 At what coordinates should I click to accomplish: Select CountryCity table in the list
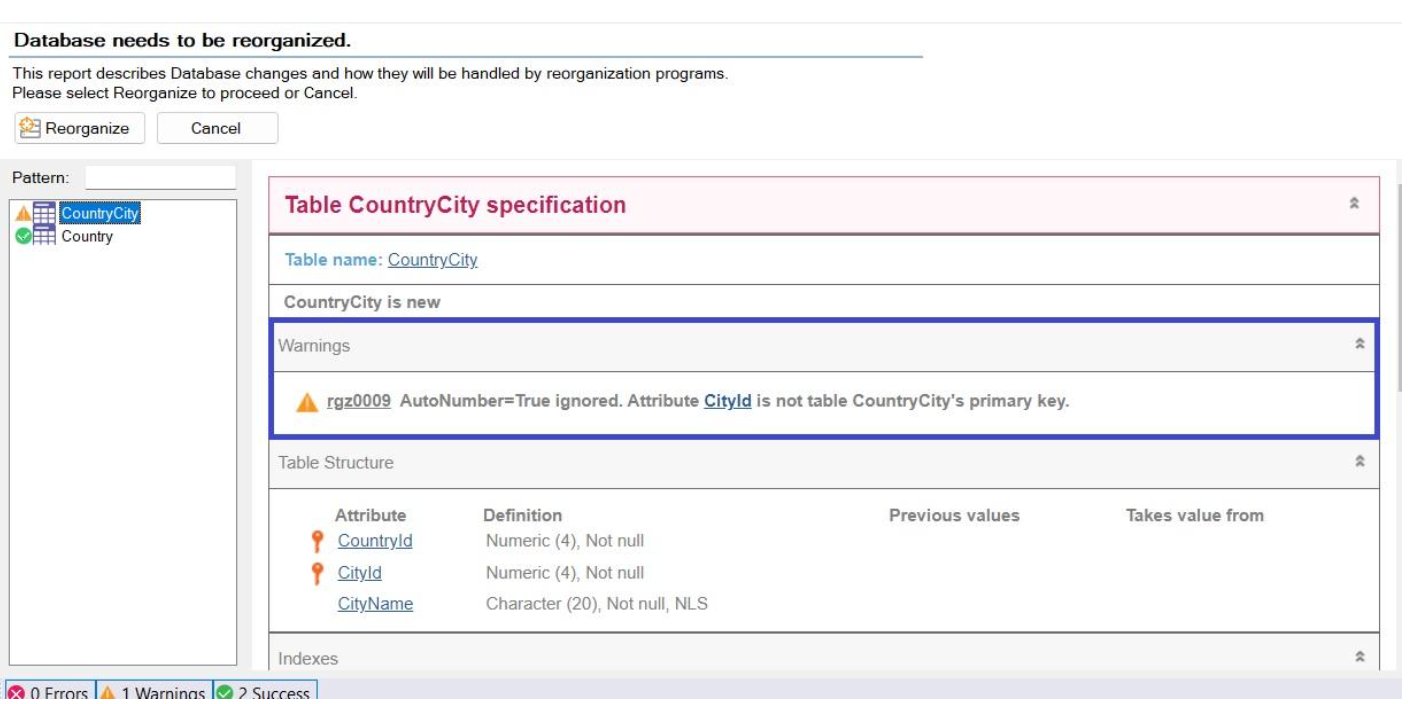point(99,213)
